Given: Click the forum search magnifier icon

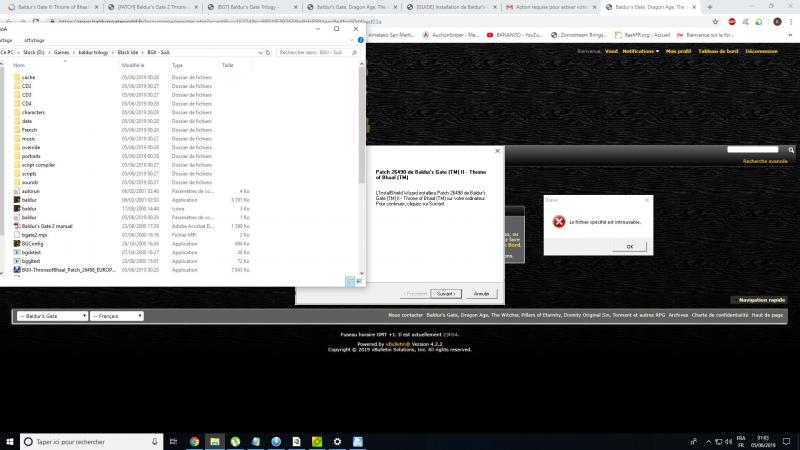Looking at the screenshot, I should [791, 150].
